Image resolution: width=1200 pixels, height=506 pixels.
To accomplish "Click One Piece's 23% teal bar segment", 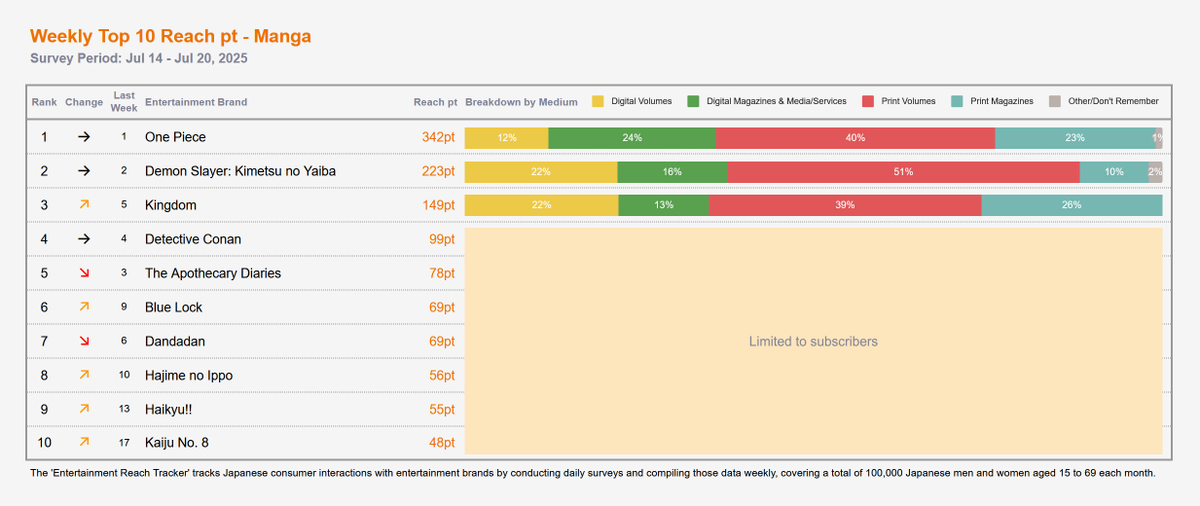I will point(1075,138).
